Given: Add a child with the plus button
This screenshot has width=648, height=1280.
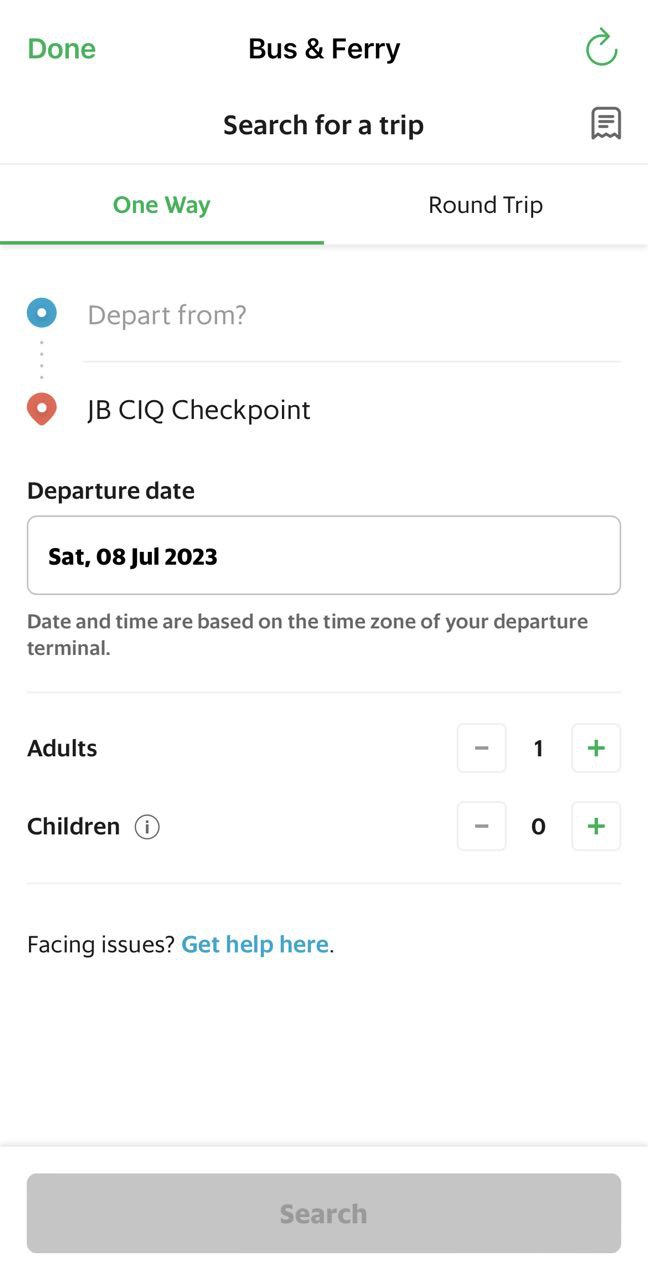Looking at the screenshot, I should [x=596, y=826].
